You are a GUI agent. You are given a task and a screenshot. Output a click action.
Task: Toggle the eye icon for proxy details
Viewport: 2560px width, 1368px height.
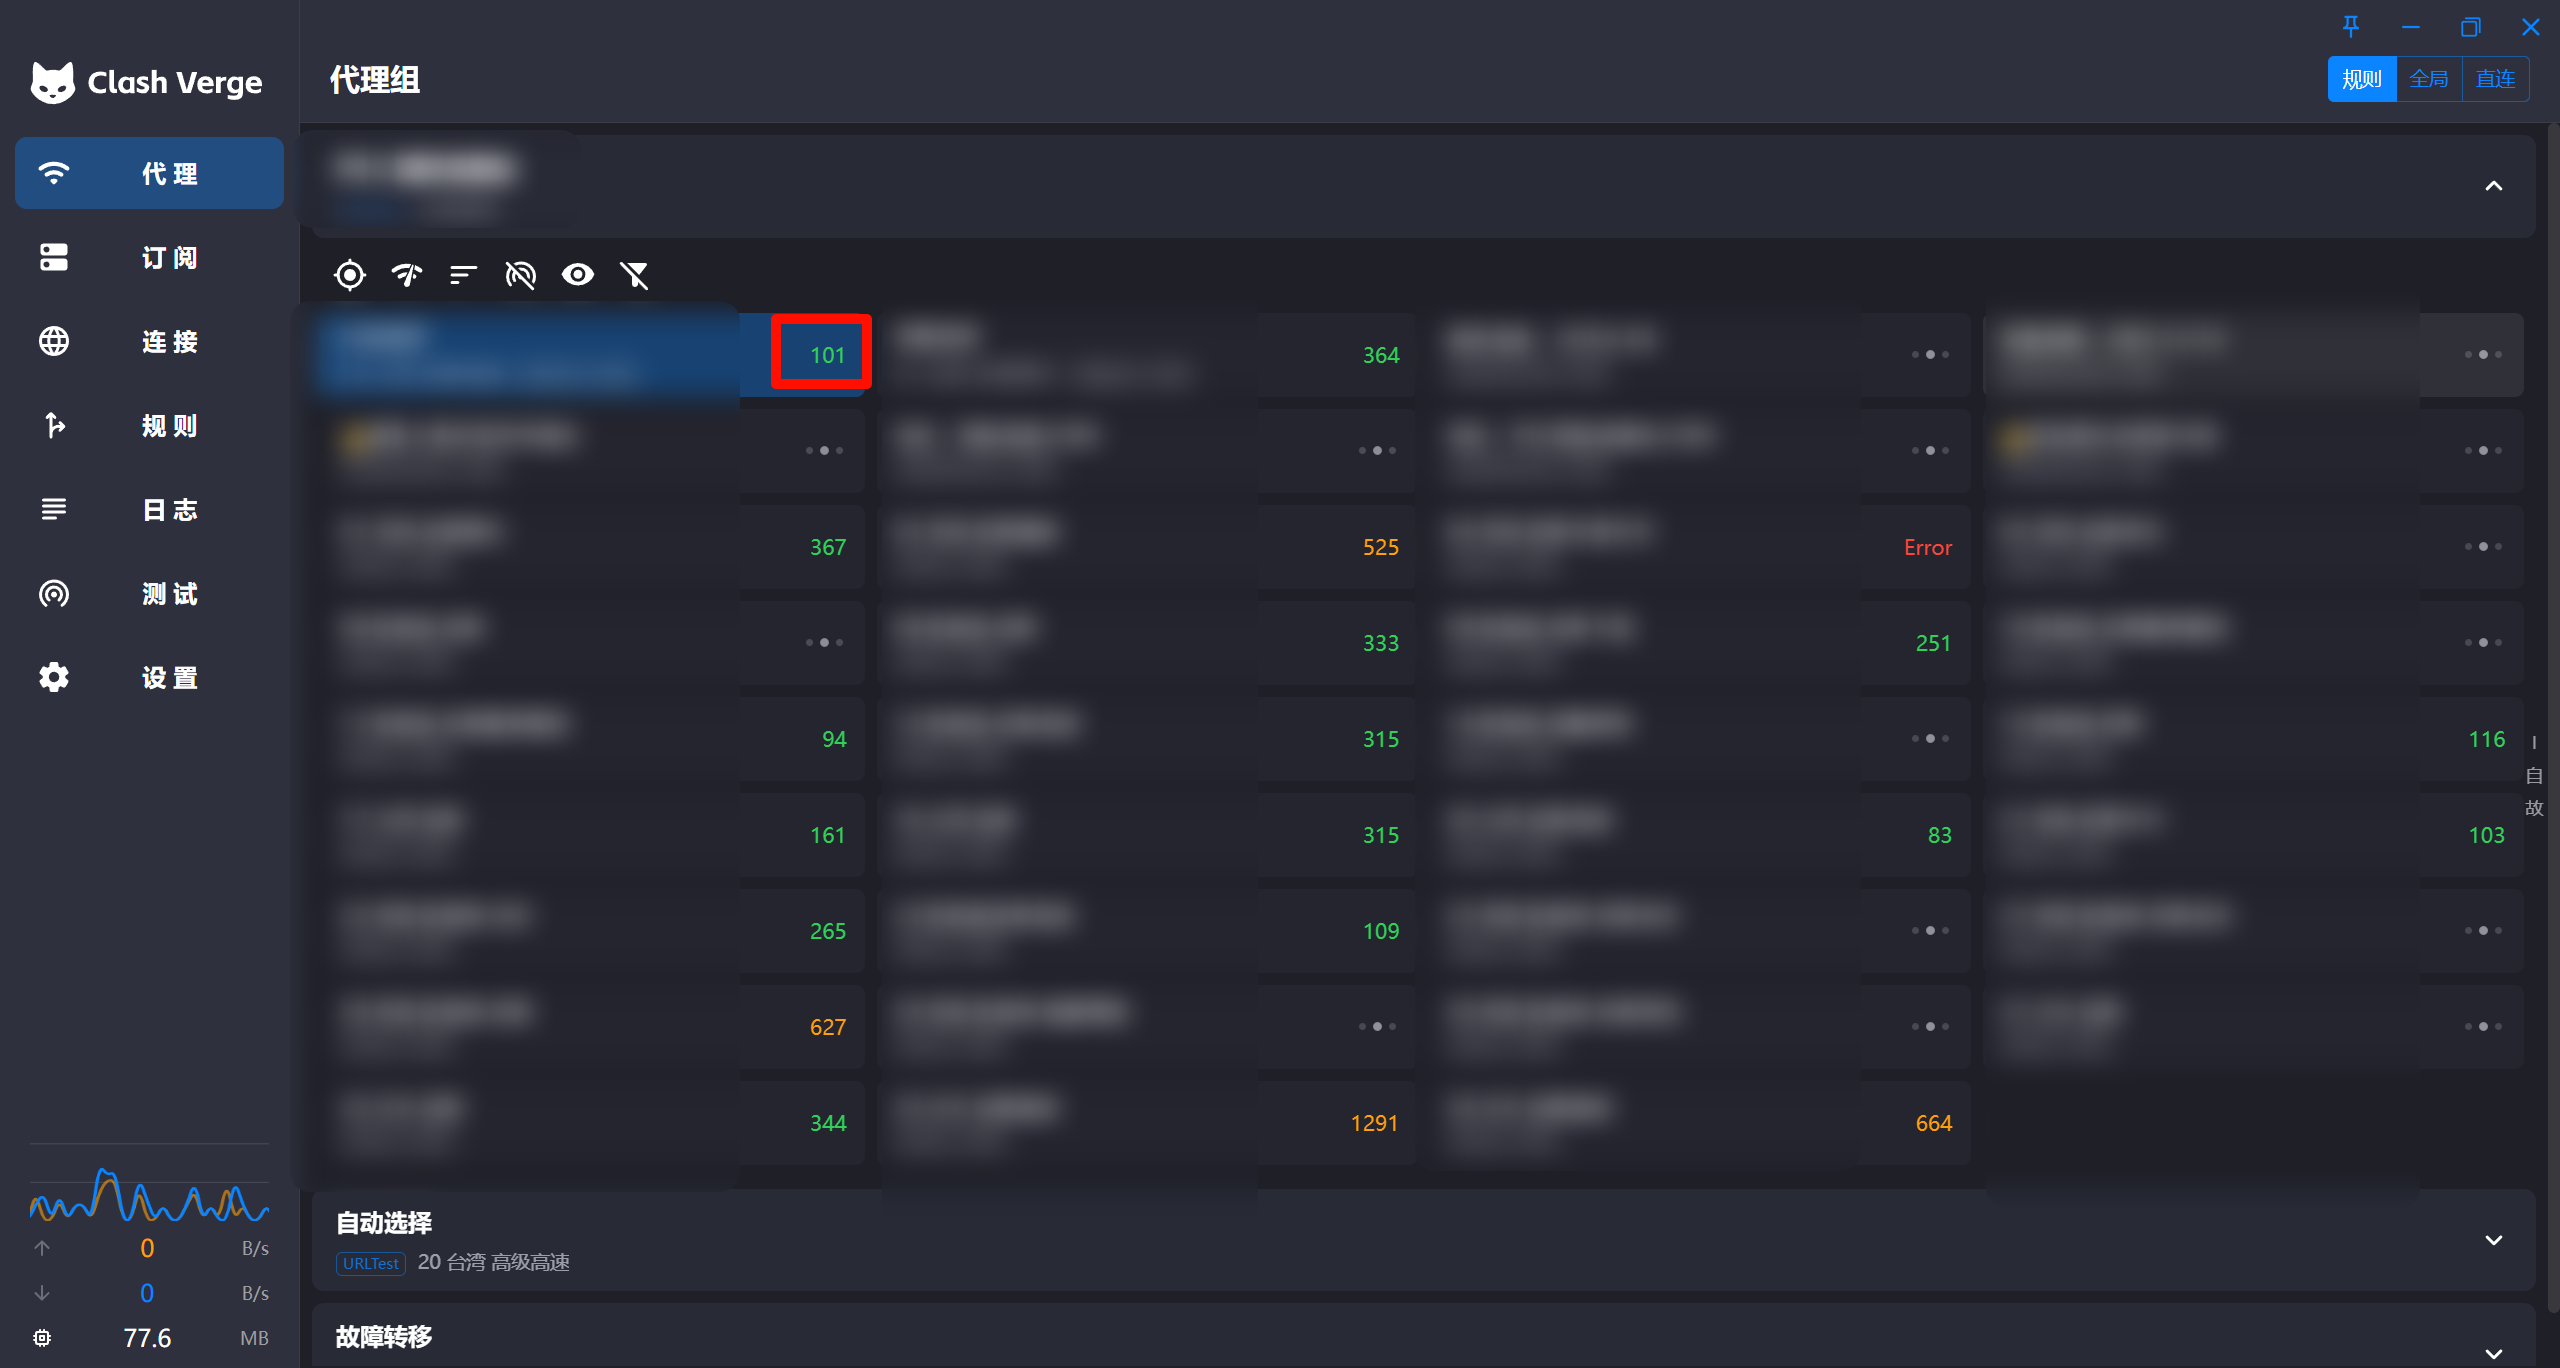pyautogui.click(x=578, y=274)
